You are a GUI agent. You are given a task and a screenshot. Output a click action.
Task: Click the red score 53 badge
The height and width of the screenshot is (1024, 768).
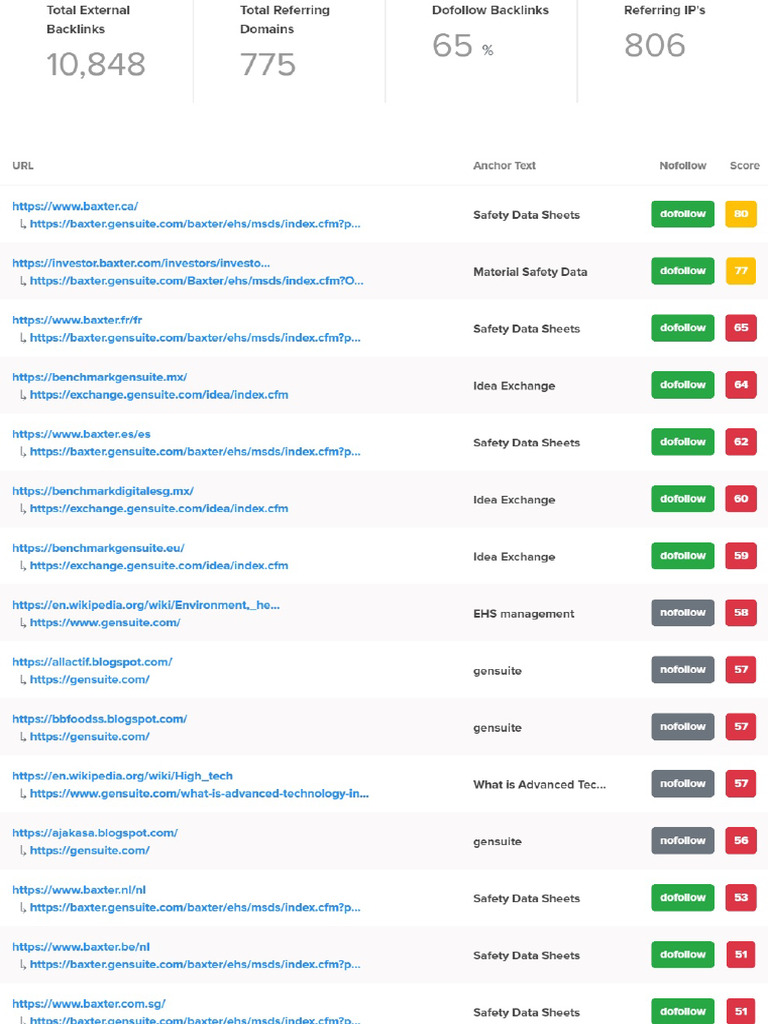click(741, 897)
